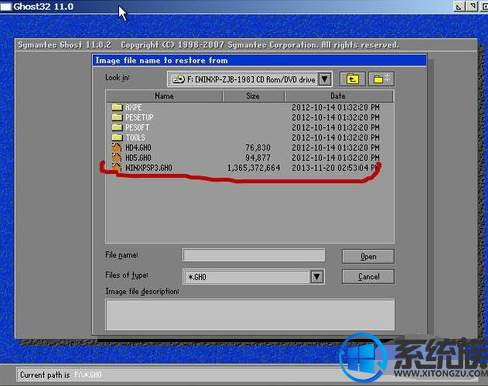Select the TOOLS folder icon
This screenshot has height=386, width=488.
(x=117, y=137)
